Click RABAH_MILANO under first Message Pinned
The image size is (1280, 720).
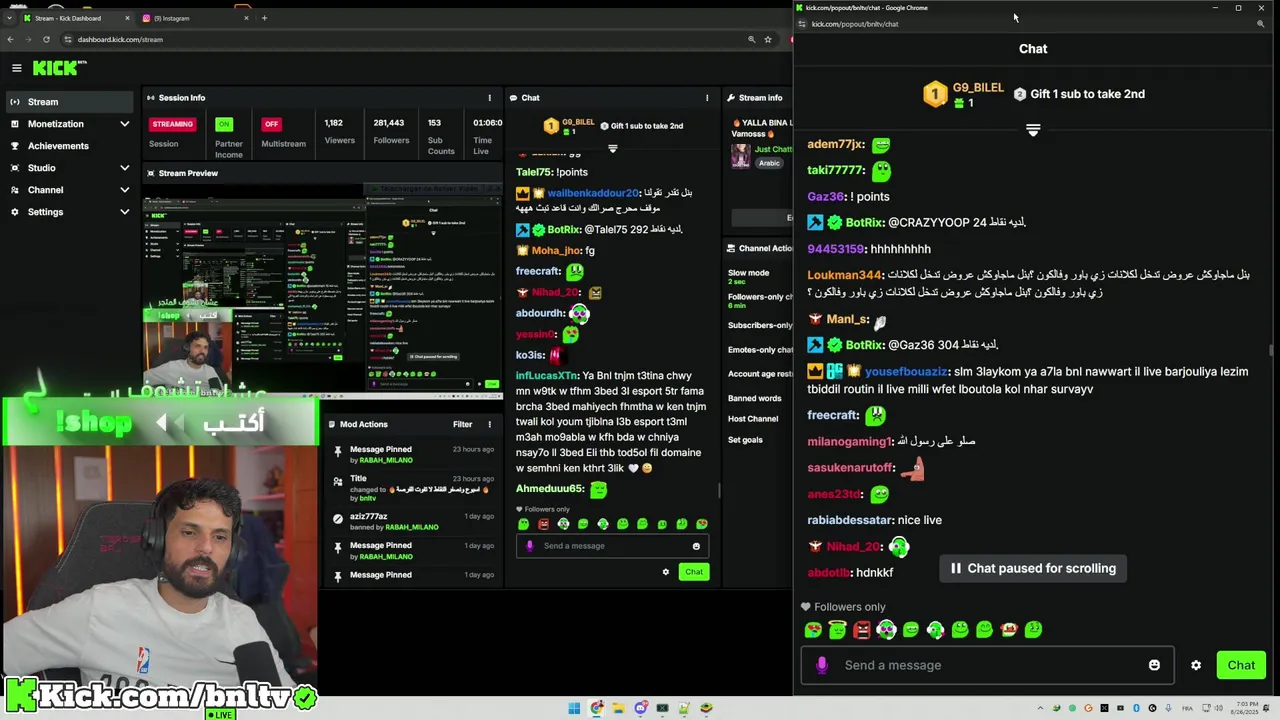coord(385,460)
